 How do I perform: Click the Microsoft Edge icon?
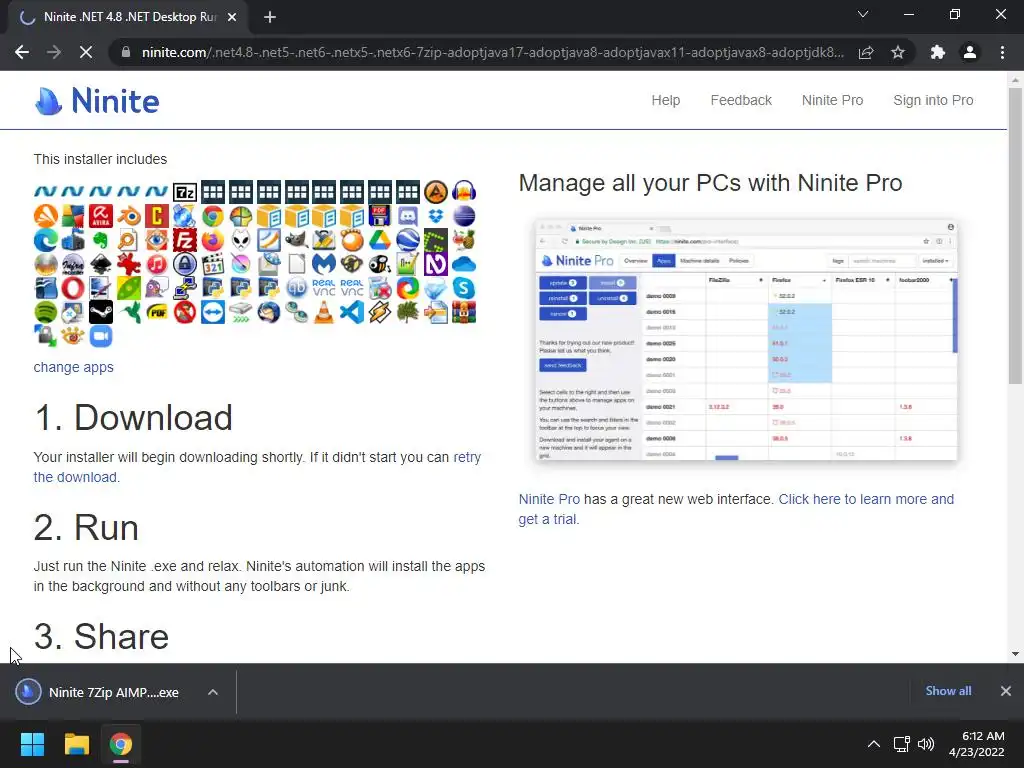(46, 240)
